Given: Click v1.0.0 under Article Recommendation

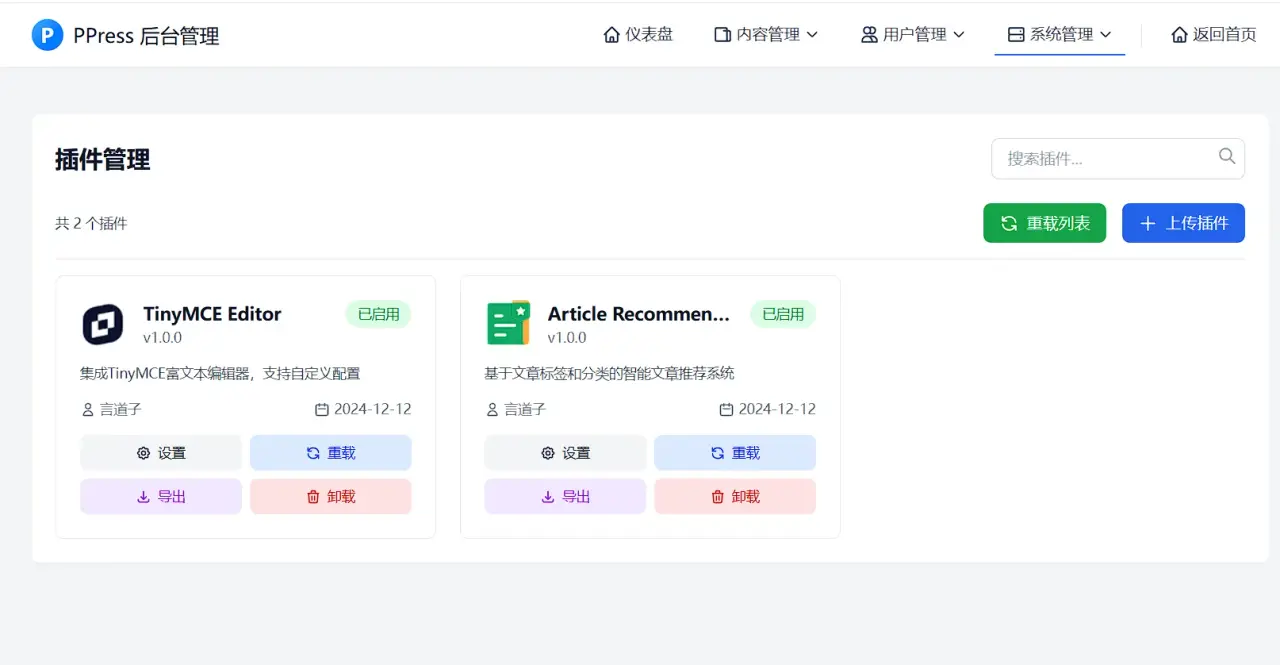Looking at the screenshot, I should click(567, 338).
